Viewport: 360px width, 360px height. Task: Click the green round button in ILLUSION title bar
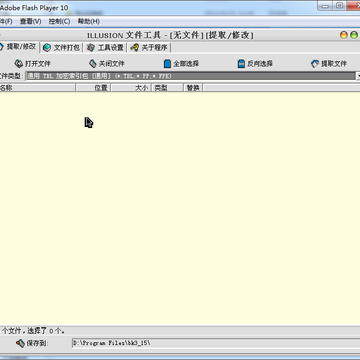354,35
